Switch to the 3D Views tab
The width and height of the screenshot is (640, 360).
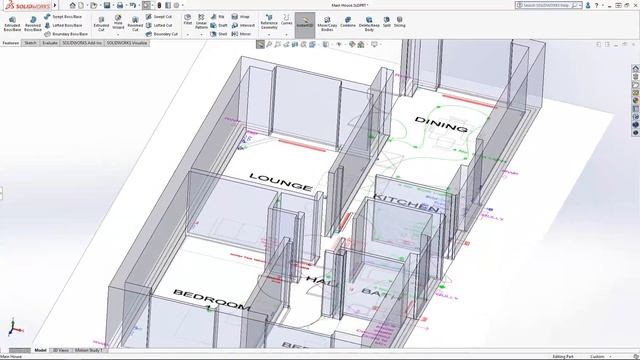(61, 350)
